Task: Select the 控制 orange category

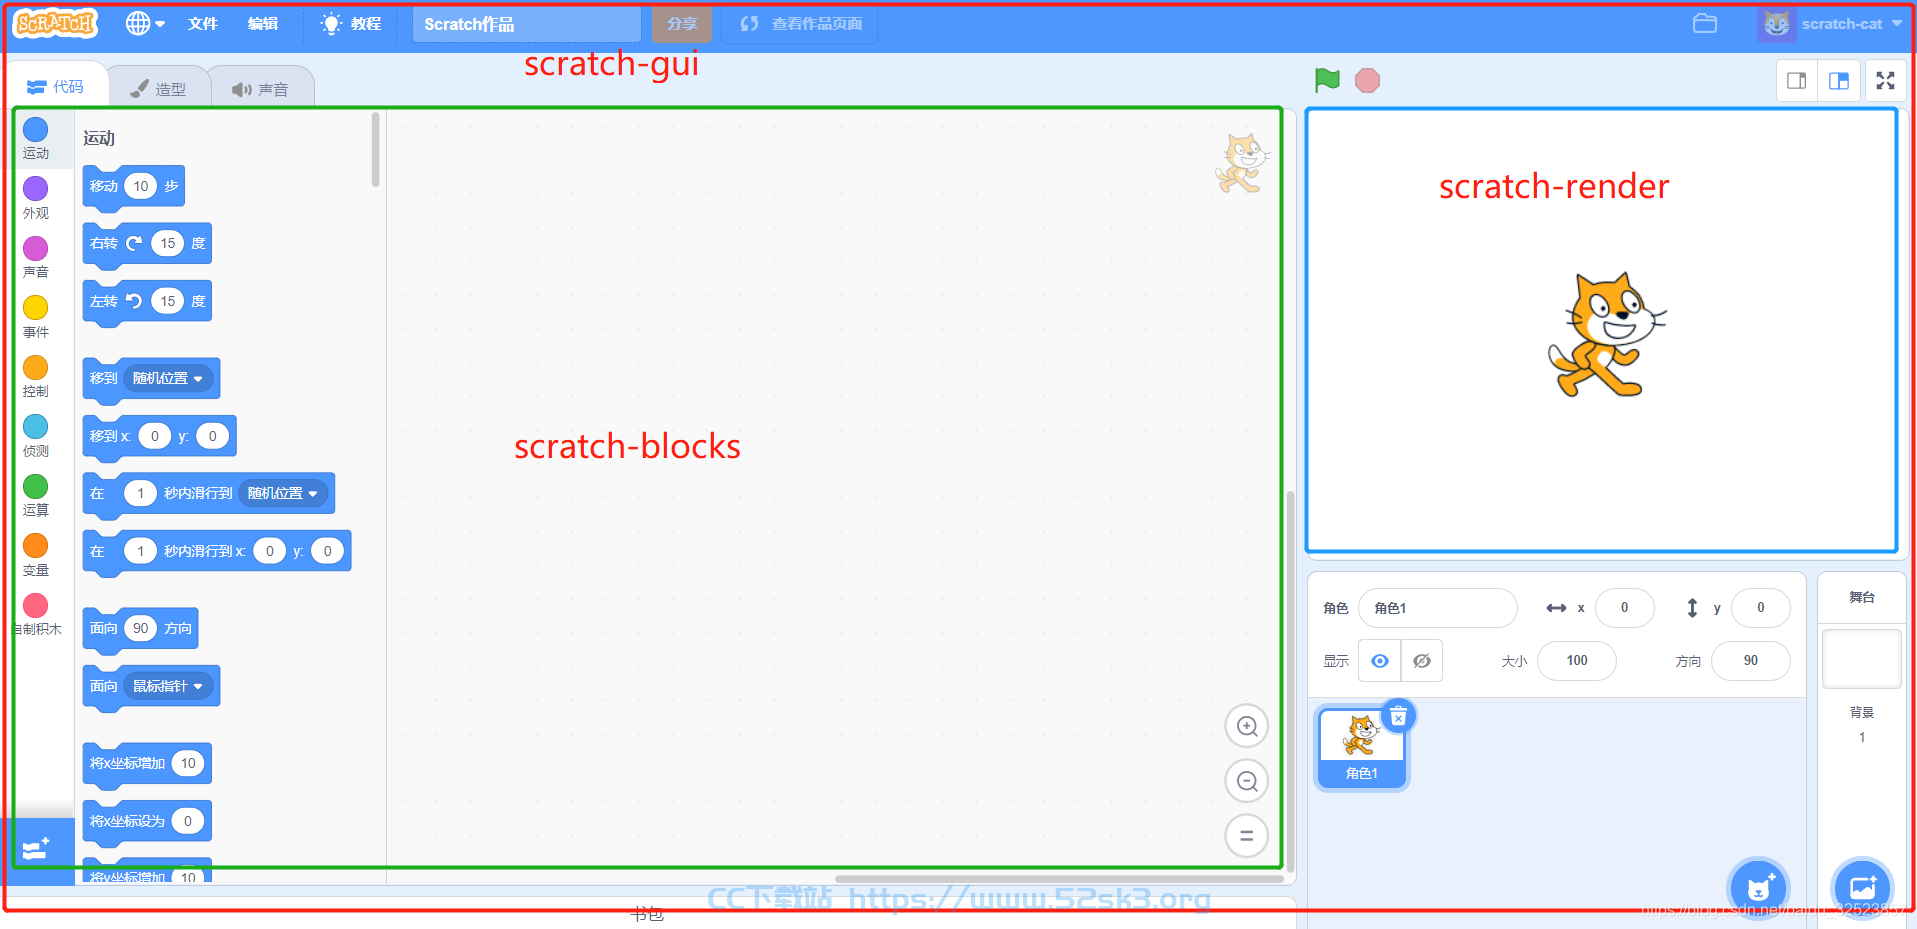Action: click(36, 377)
